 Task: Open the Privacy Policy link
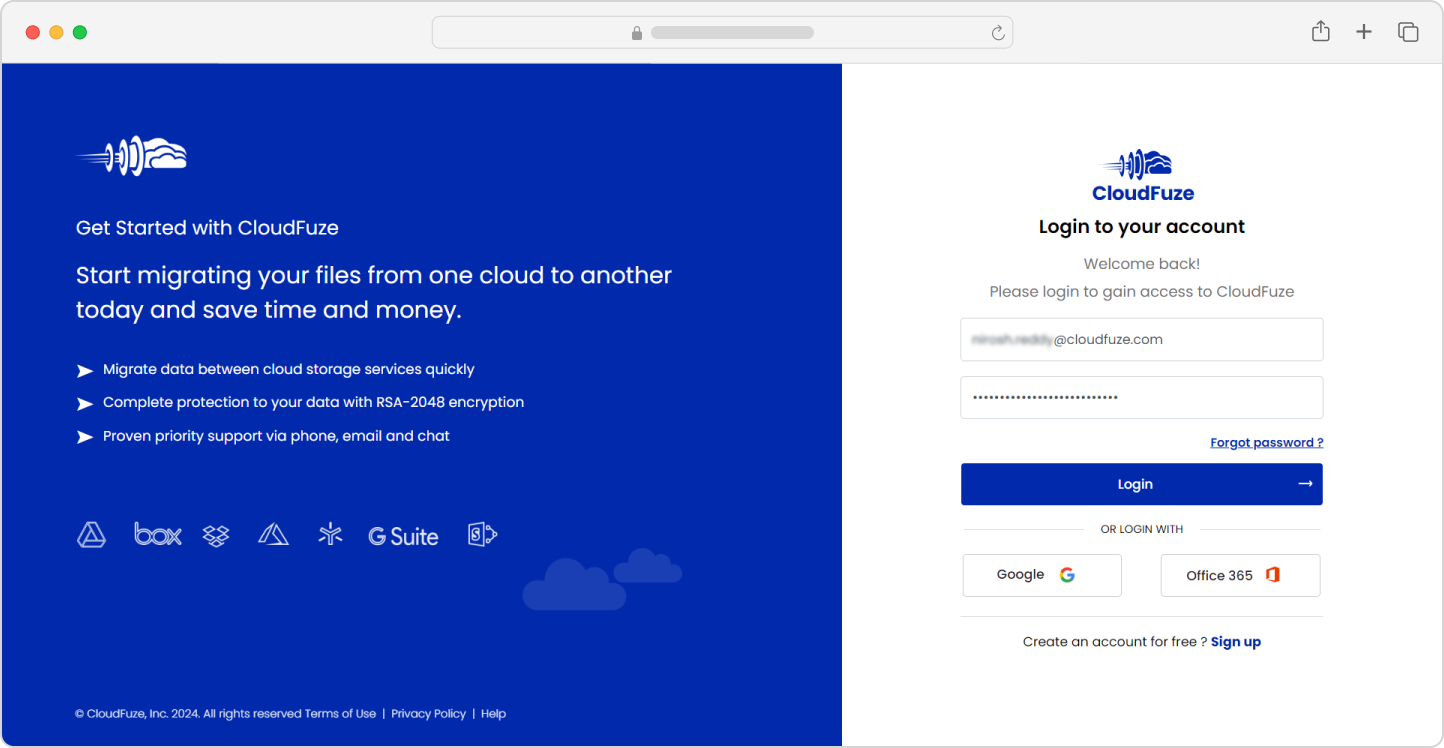(428, 714)
